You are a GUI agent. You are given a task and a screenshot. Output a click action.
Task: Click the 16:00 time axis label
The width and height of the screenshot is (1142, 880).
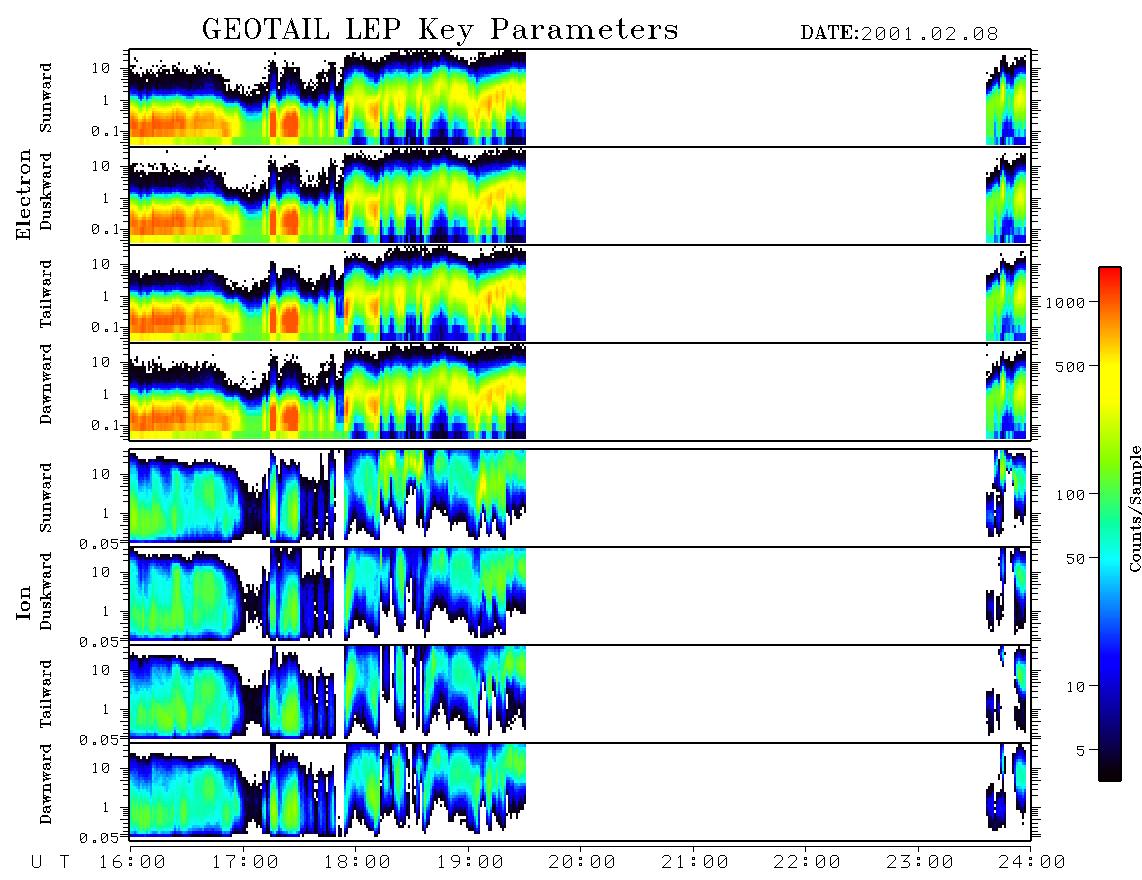tap(132, 862)
